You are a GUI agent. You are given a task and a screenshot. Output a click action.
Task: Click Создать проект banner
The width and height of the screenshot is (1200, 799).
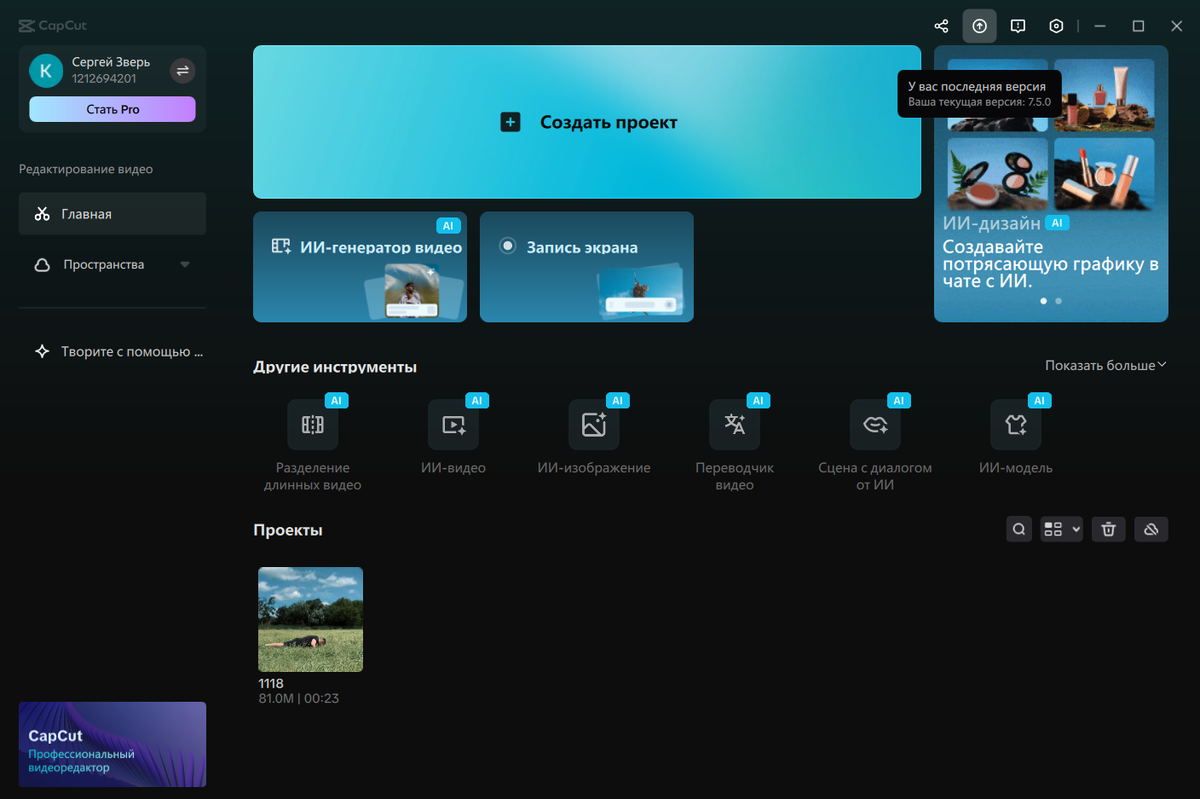(587, 122)
